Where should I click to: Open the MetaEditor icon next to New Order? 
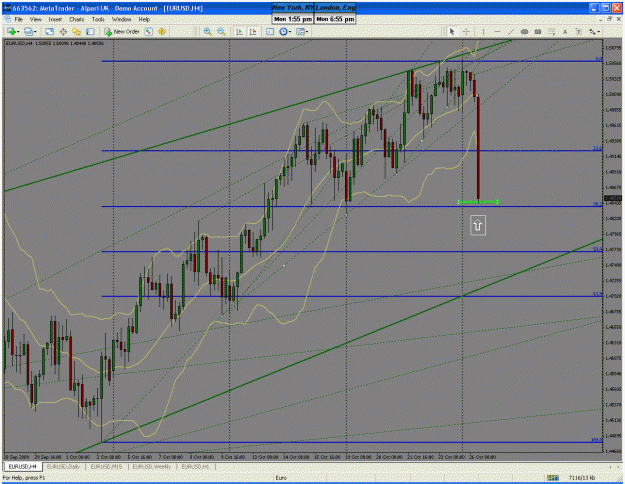pos(149,31)
